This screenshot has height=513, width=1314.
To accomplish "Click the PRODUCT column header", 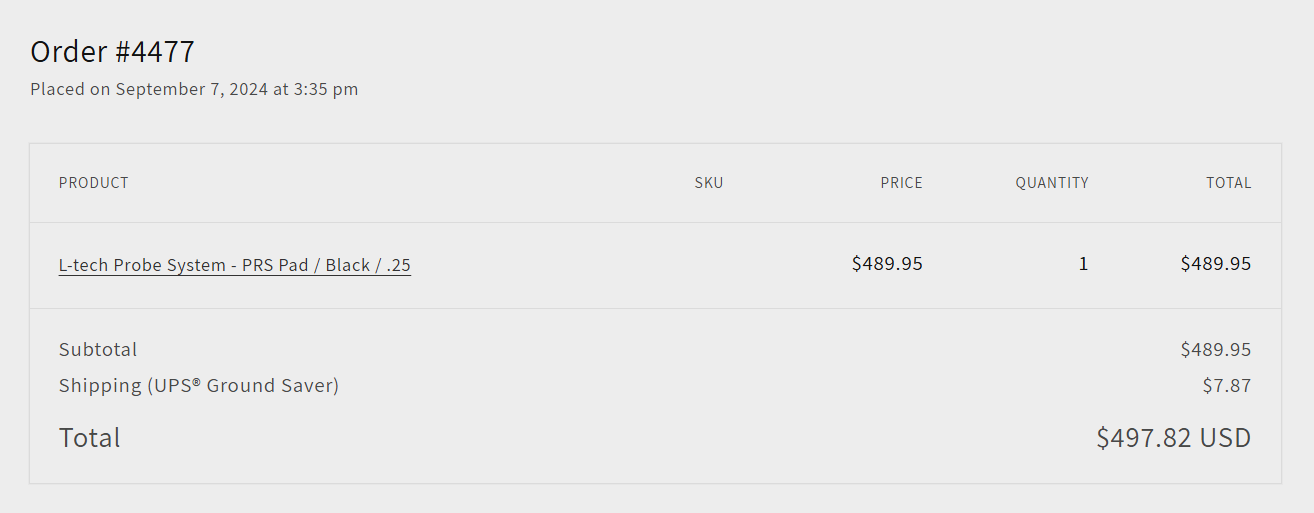I will [x=94, y=183].
